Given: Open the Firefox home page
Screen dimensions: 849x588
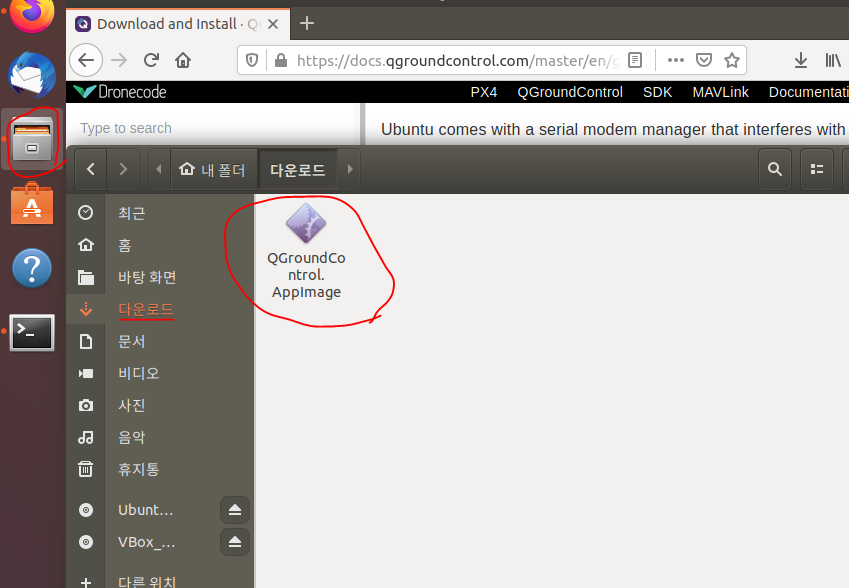Looking at the screenshot, I should click(x=183, y=60).
